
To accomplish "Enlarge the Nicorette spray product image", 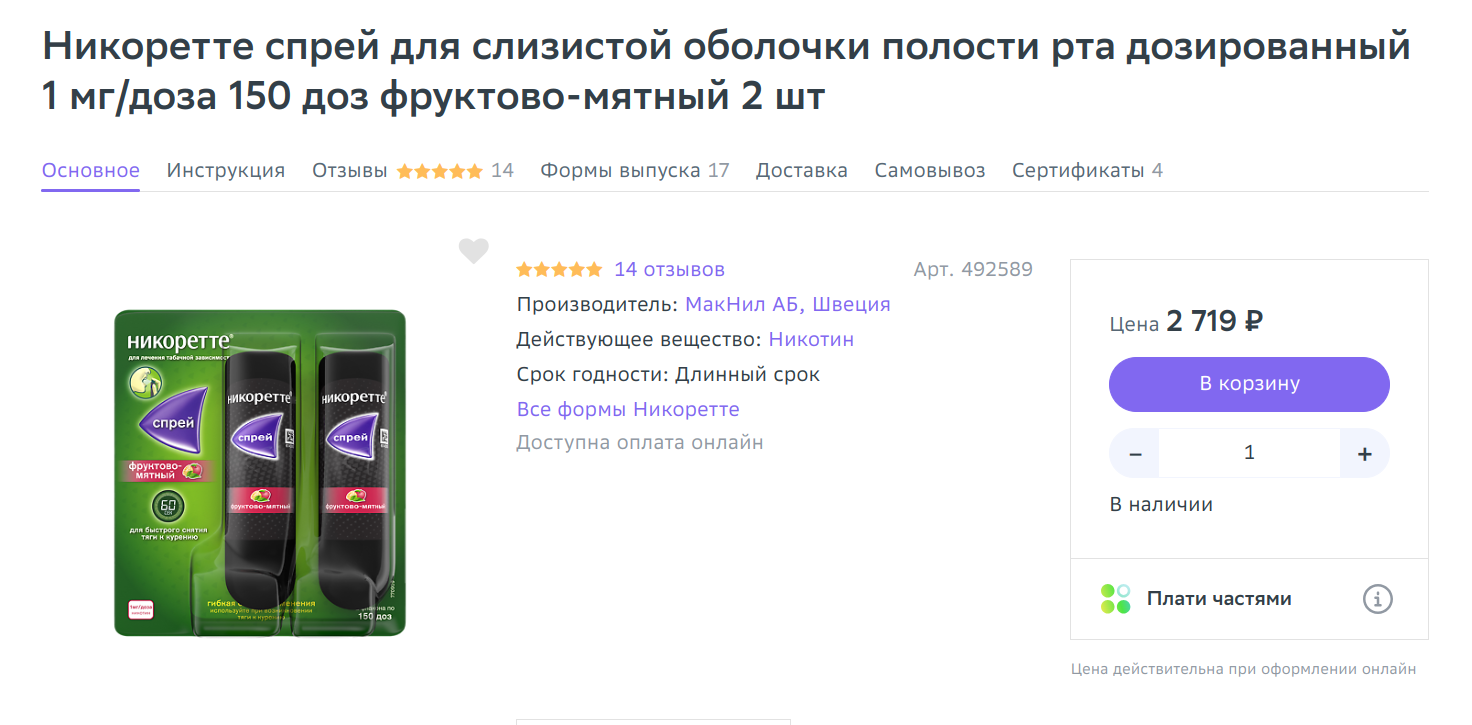I will [260, 473].
